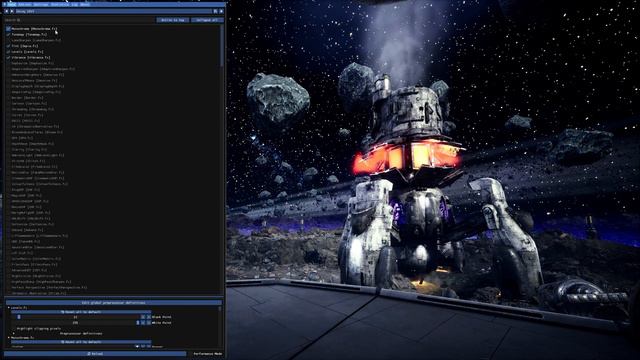
Task: Click the save preset icon
Action: coord(216,11)
